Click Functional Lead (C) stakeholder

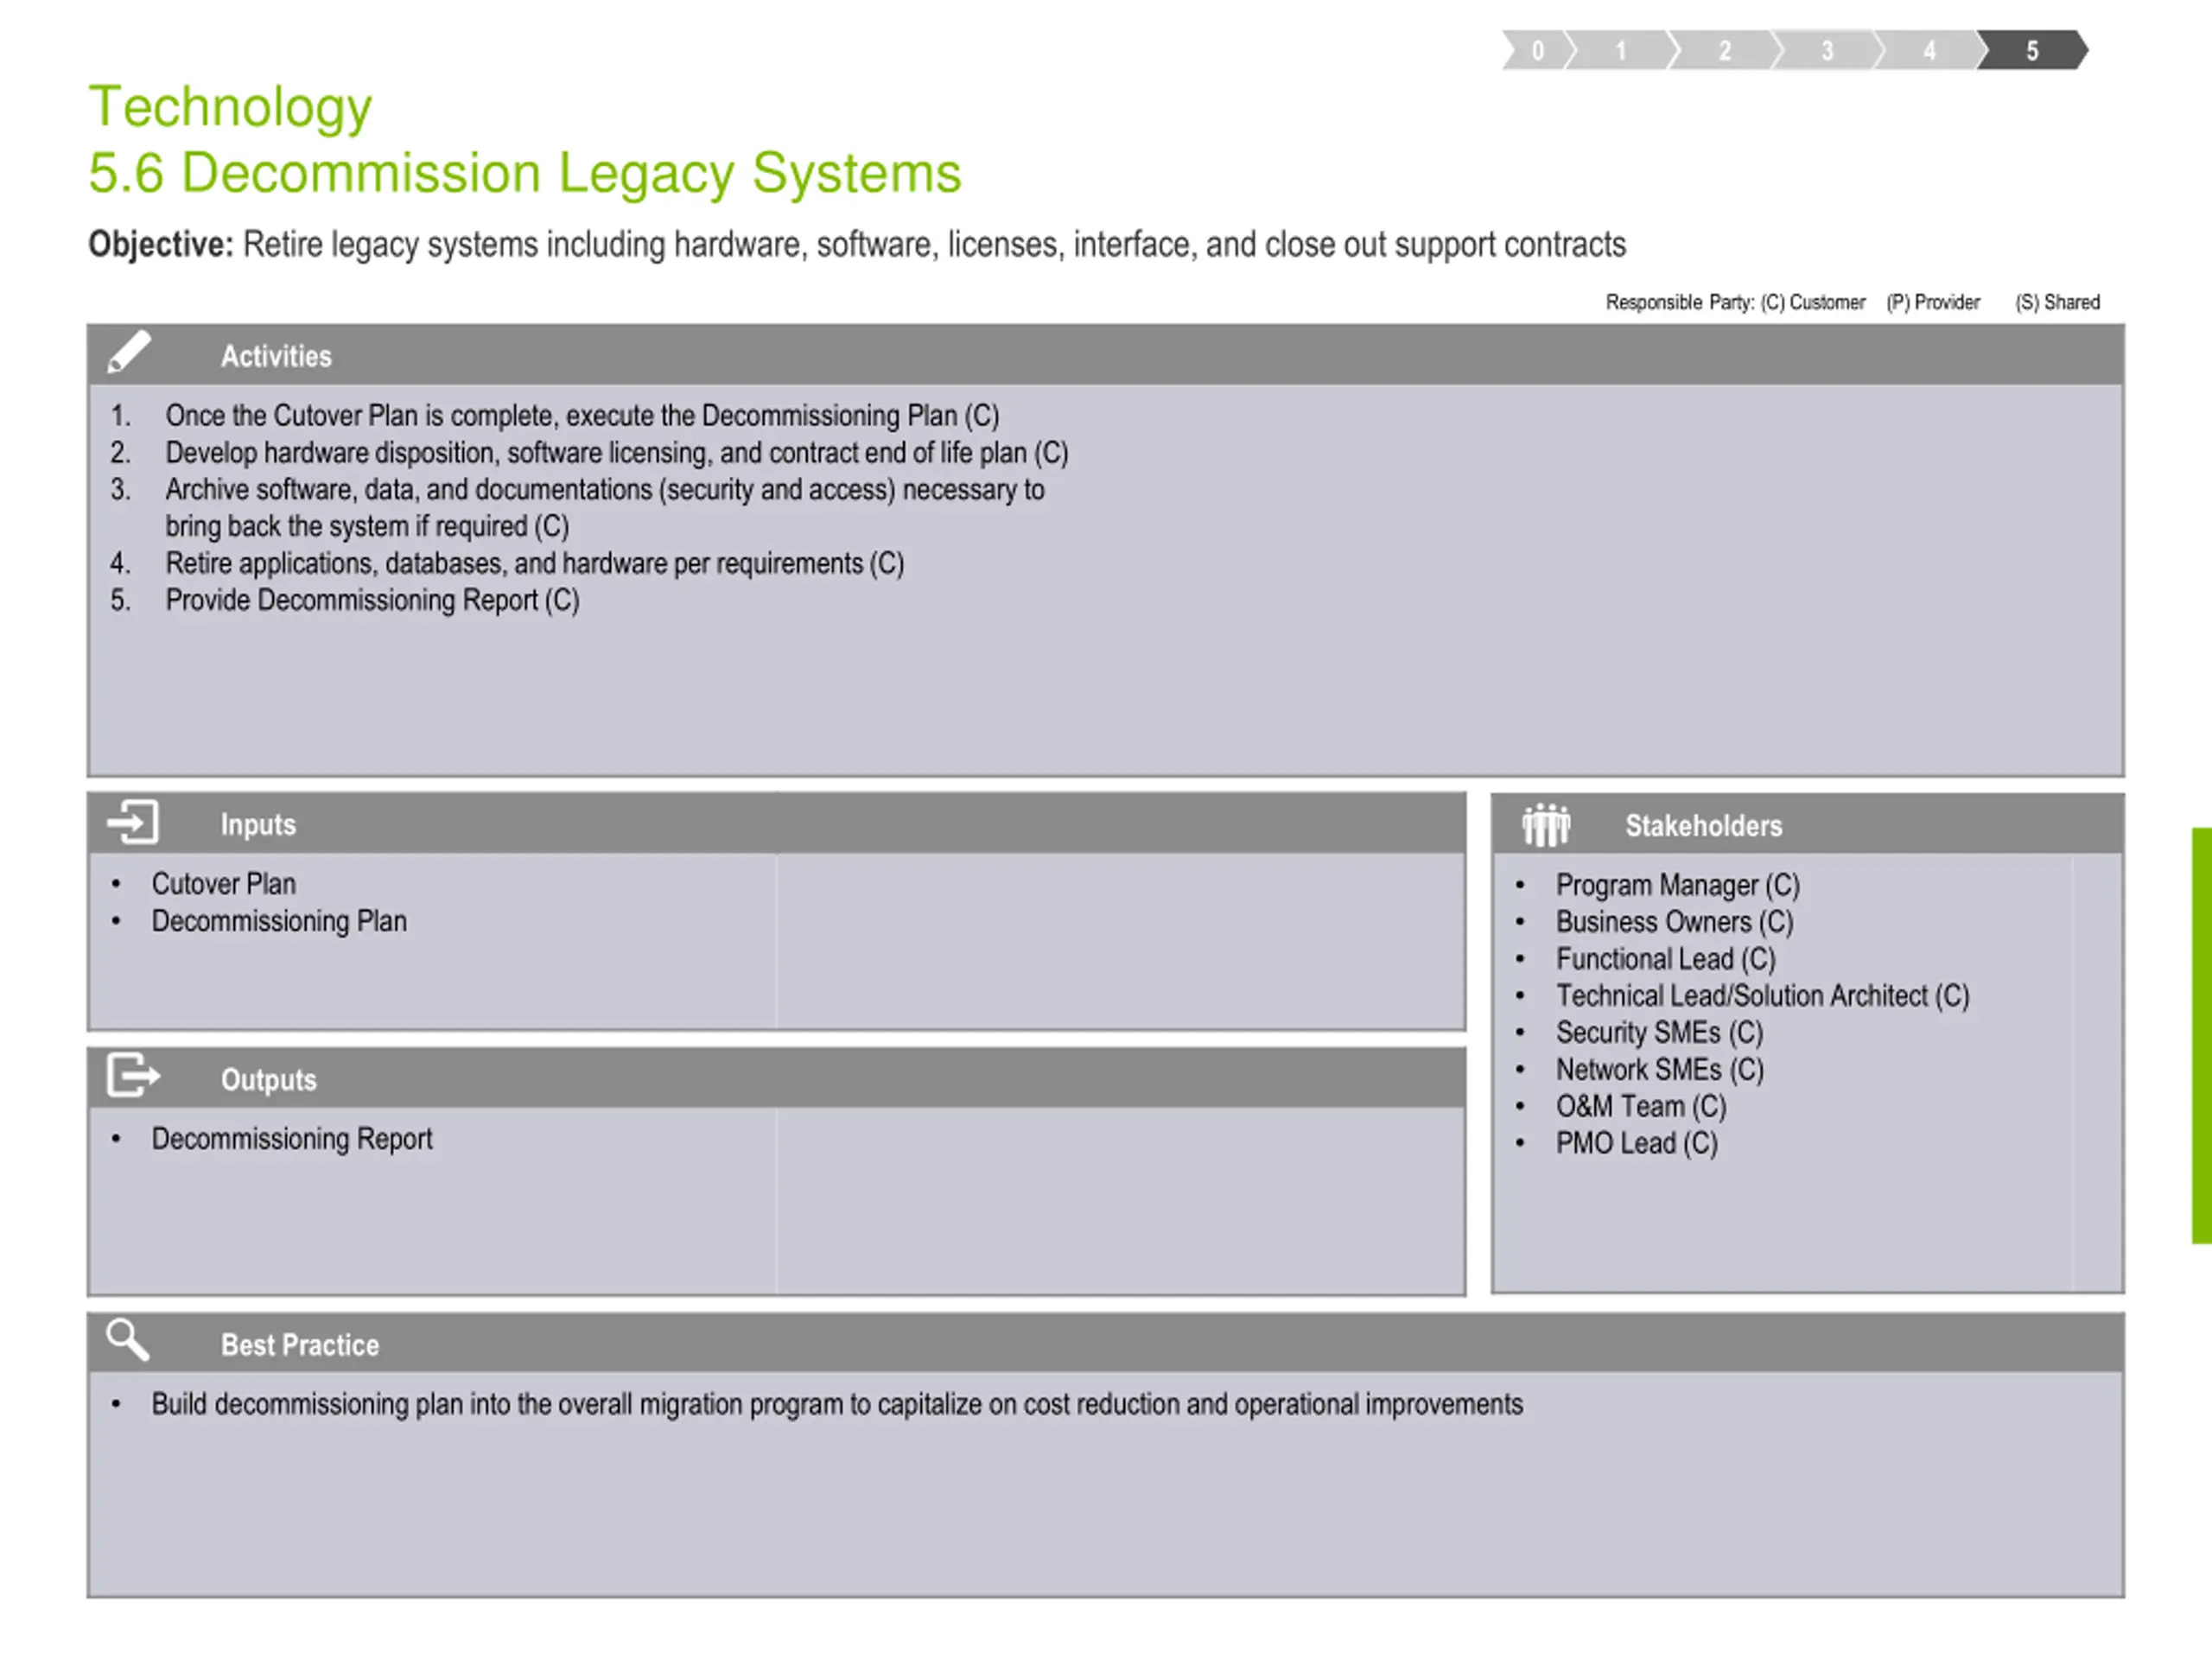tap(1666, 960)
